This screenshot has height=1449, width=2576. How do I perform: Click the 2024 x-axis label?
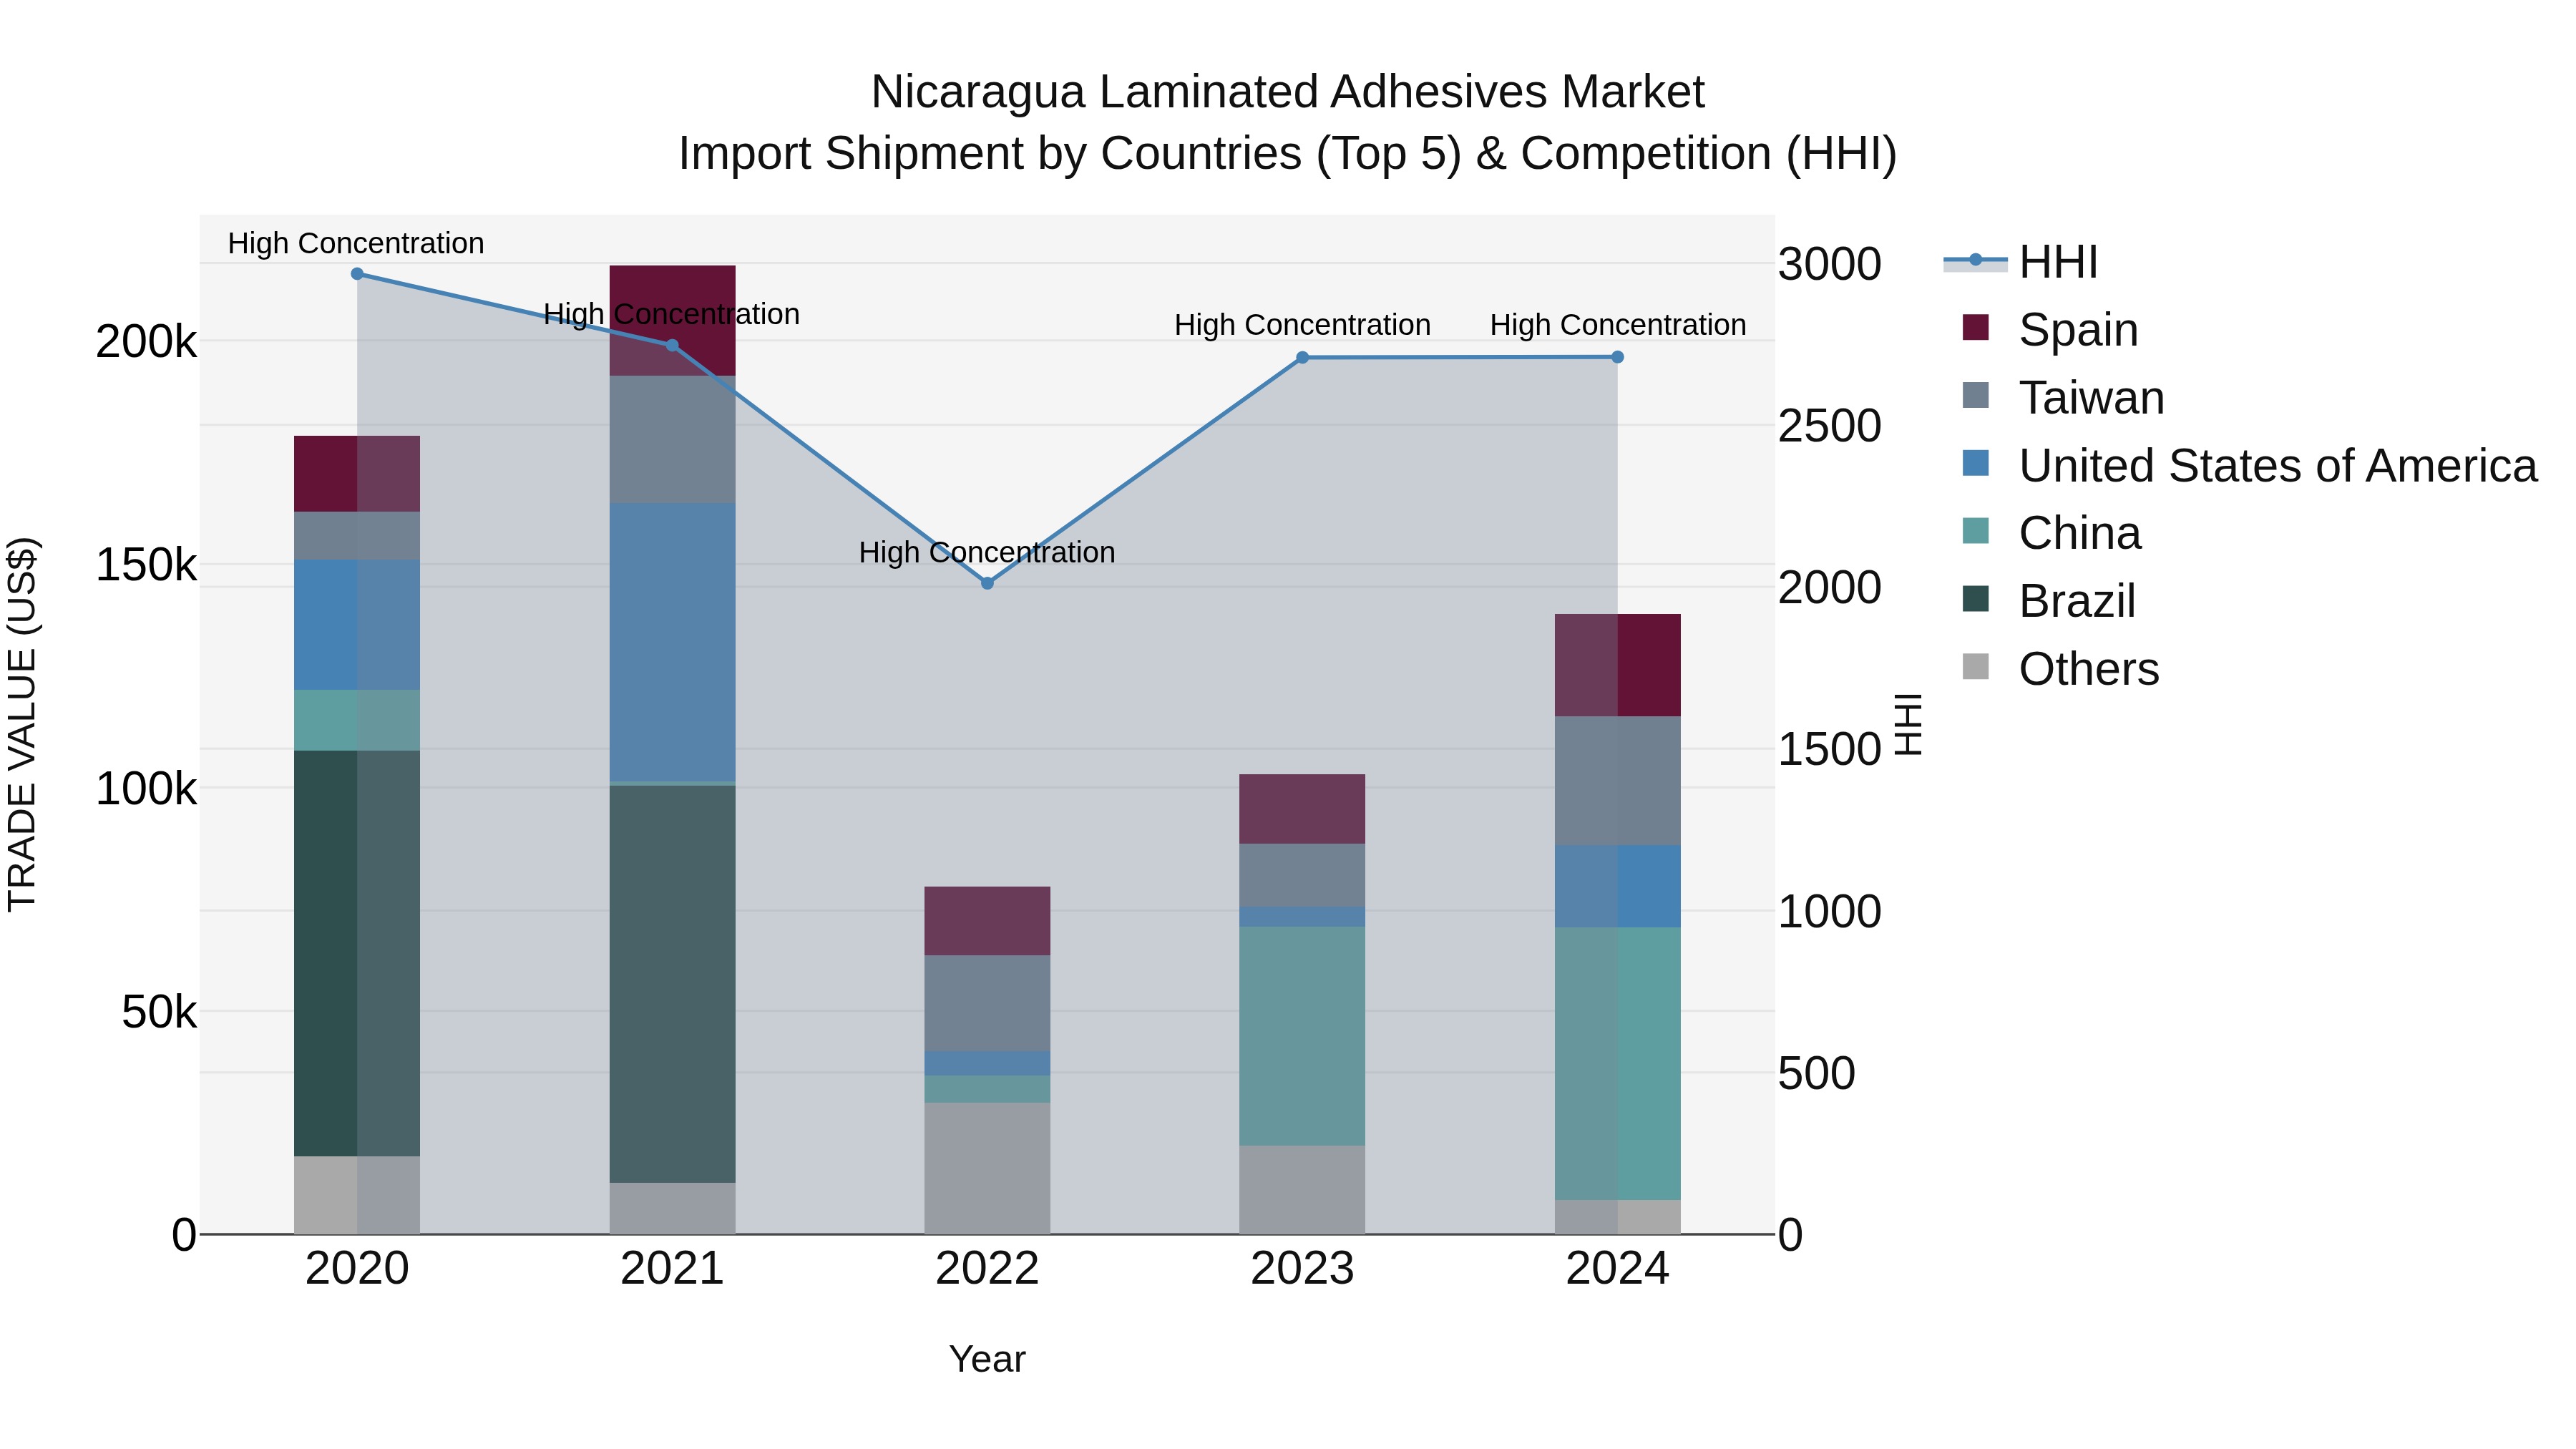tap(1617, 1269)
